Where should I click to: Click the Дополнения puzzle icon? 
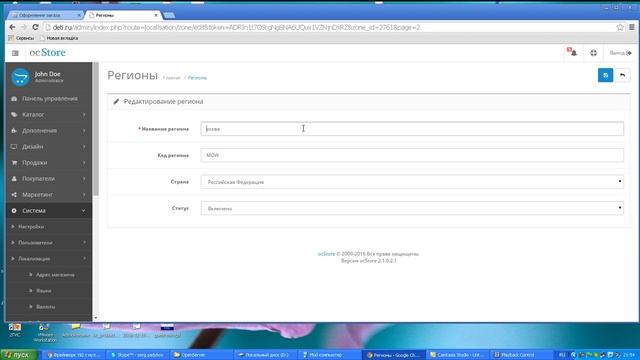[x=14, y=131]
